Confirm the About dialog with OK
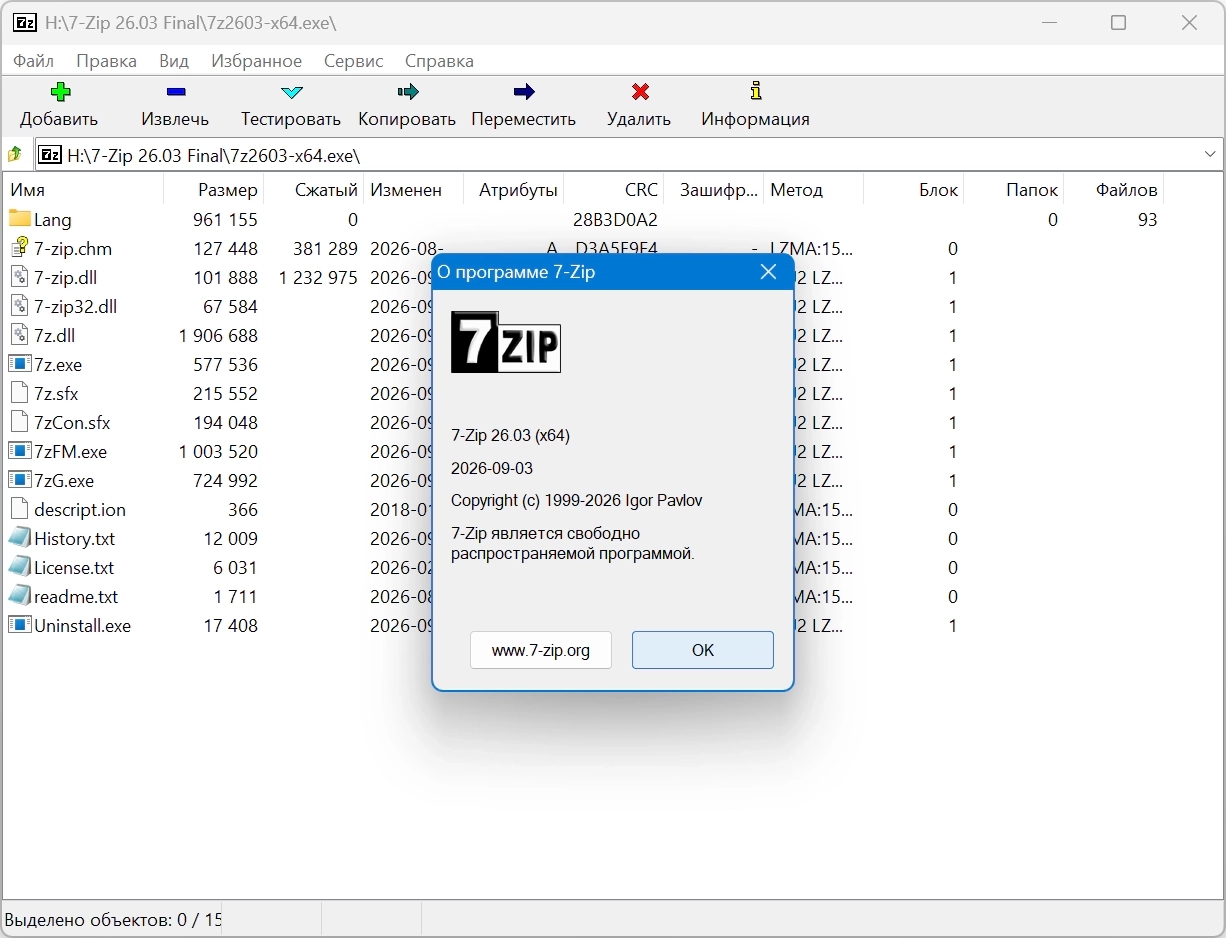This screenshot has height=938, width=1226. click(703, 650)
